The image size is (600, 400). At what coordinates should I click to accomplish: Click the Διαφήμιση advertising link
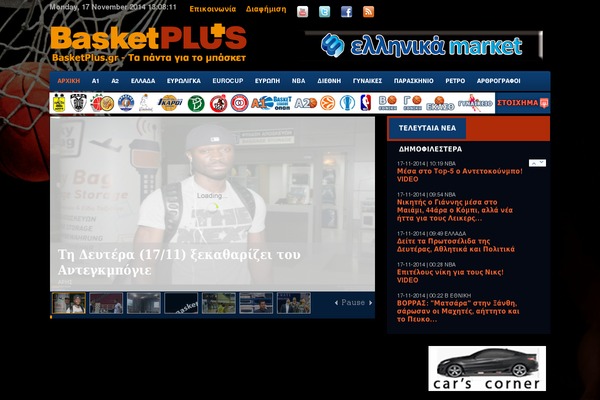pos(266,9)
